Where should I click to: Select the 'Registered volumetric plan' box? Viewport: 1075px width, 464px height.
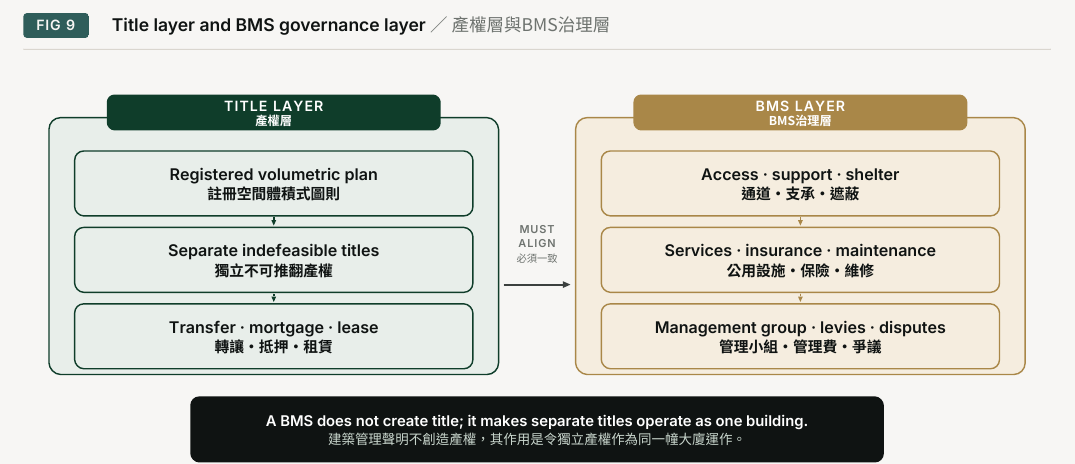(274, 184)
